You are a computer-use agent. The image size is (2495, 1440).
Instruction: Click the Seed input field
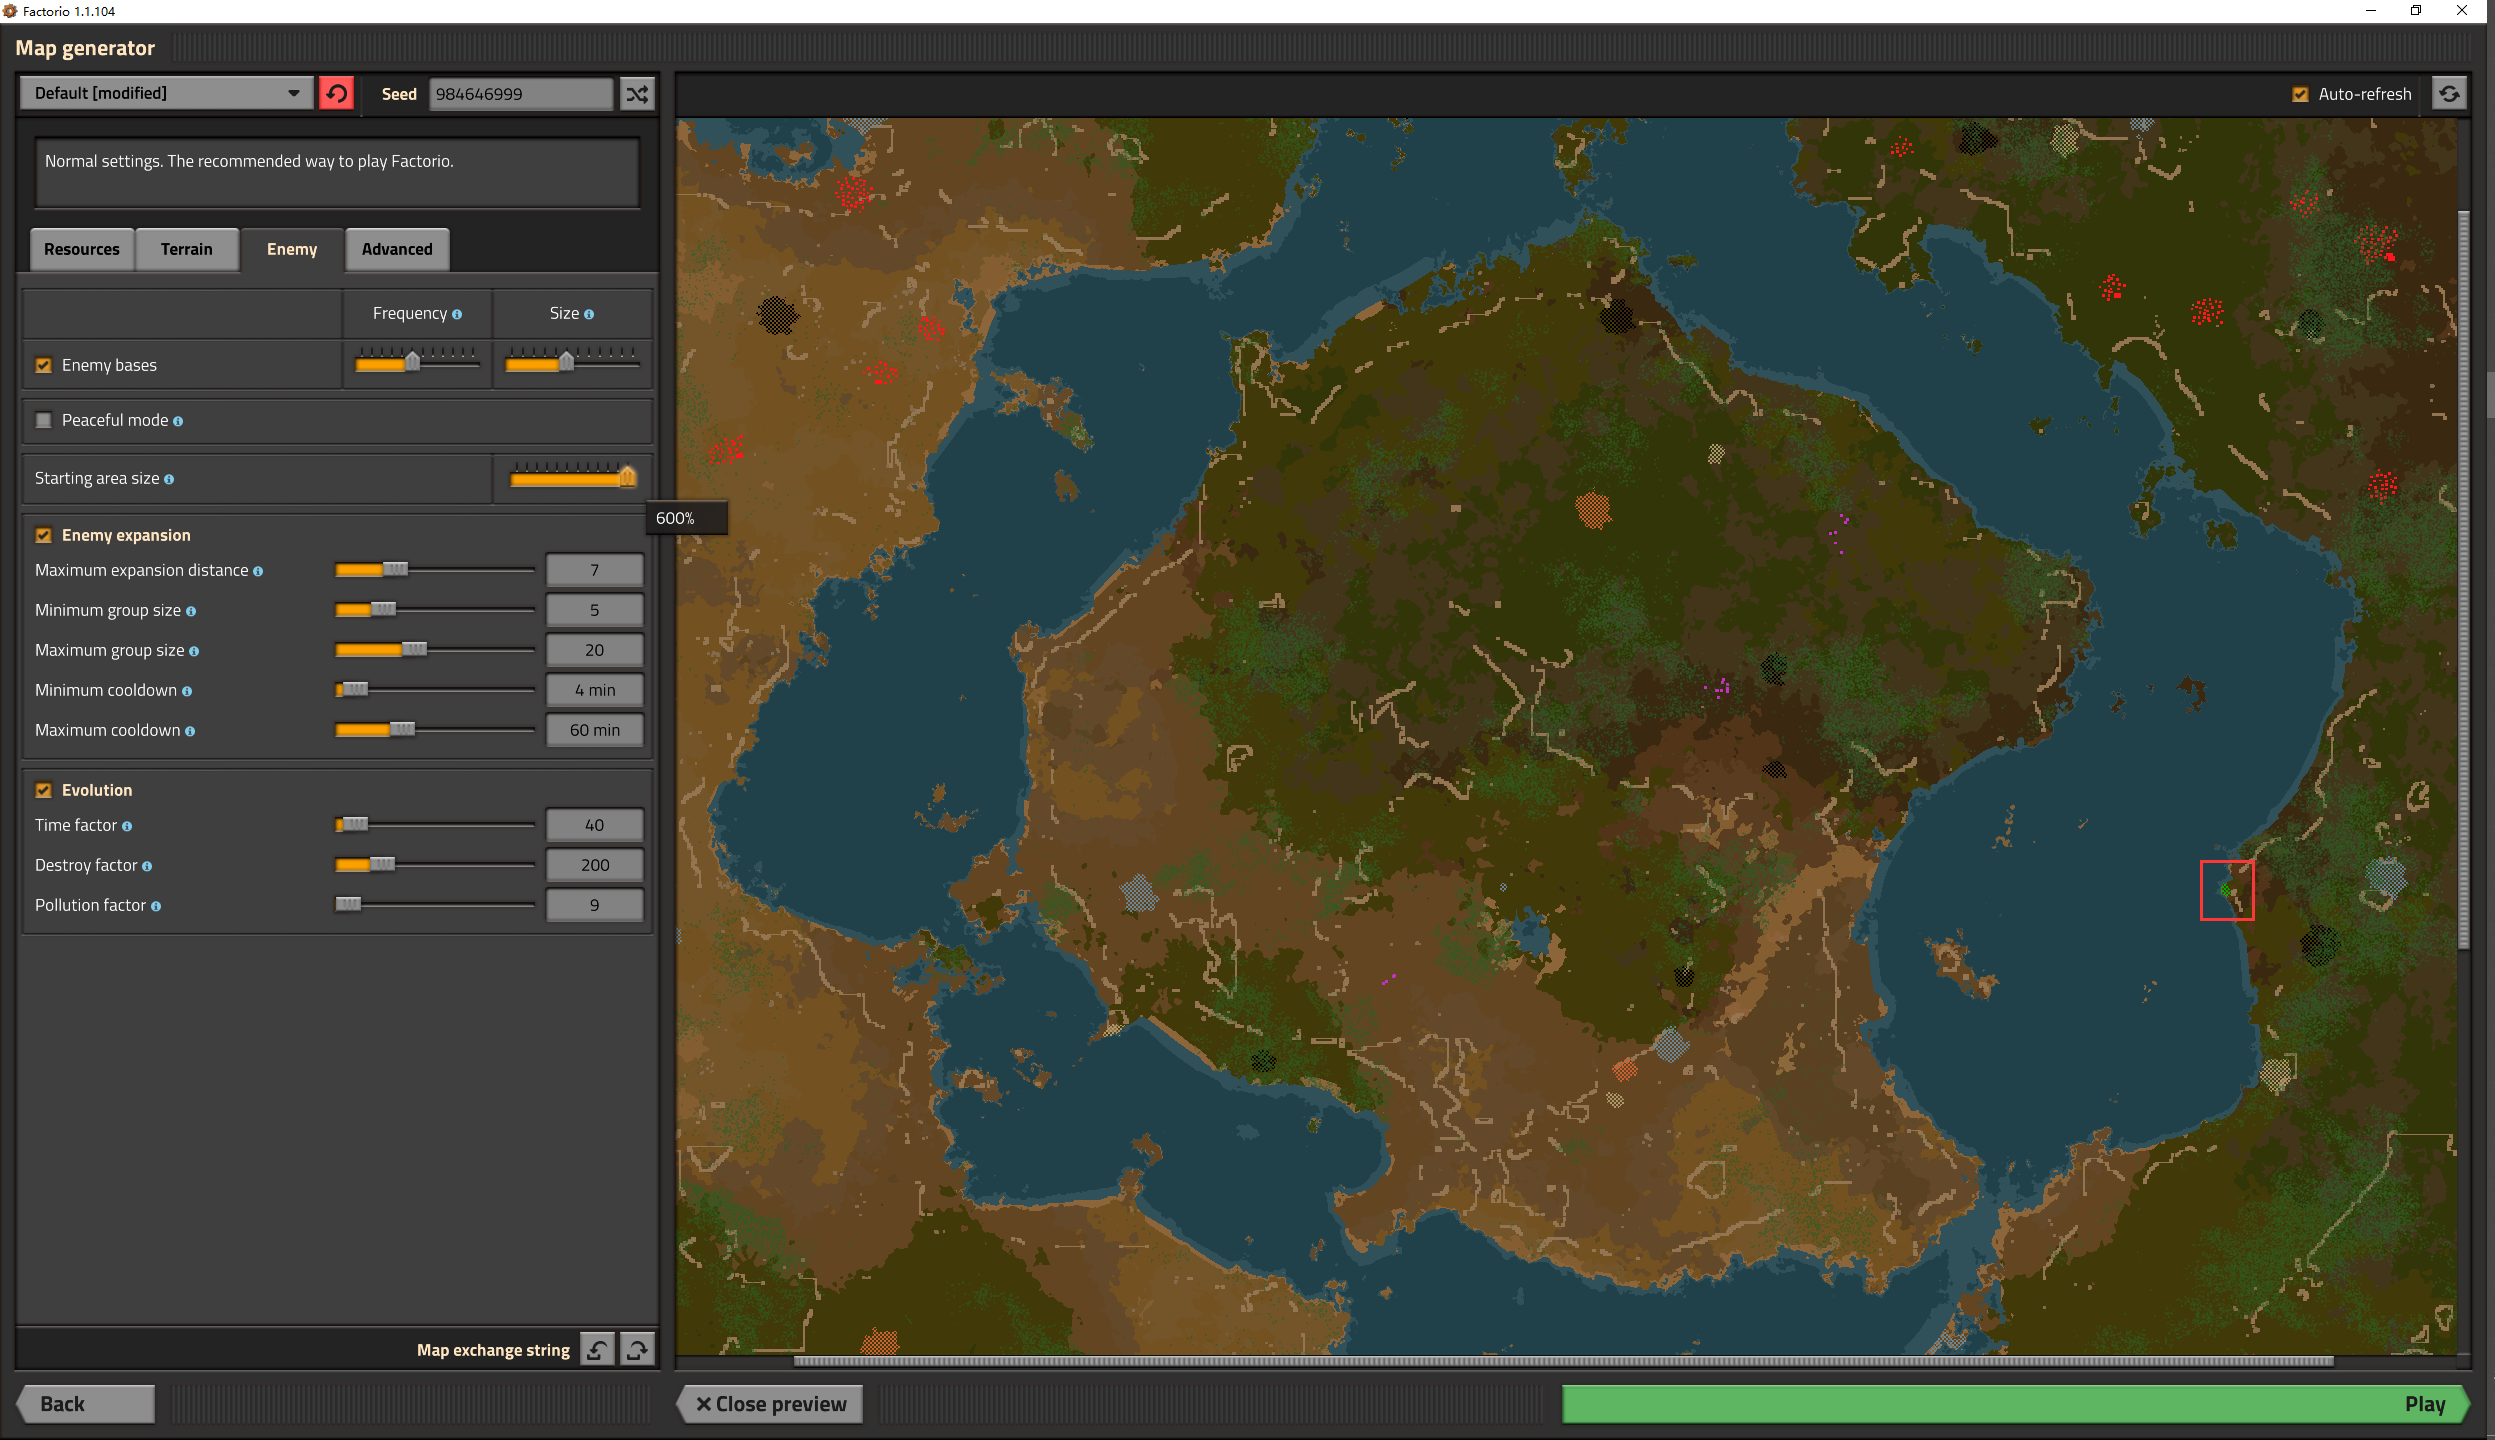(x=521, y=94)
